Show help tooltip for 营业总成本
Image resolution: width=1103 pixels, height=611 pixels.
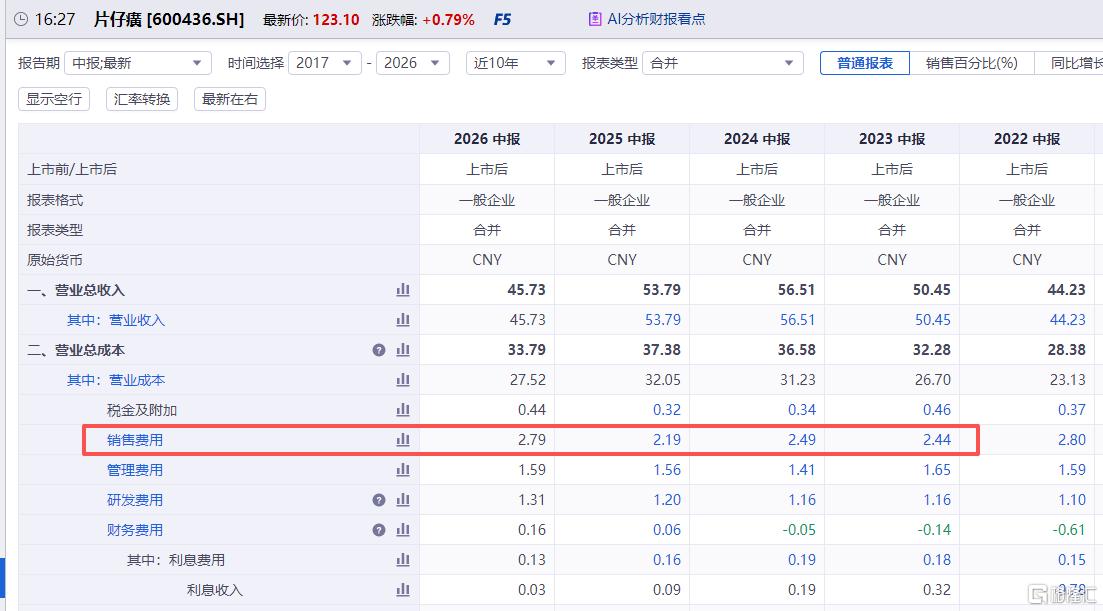point(379,350)
